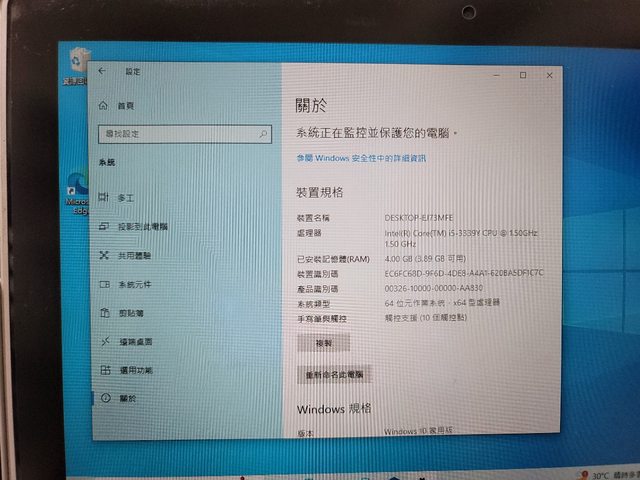This screenshot has width=640, height=480.
Task: Open the 多工 multitasking icon
Action: tap(104, 197)
